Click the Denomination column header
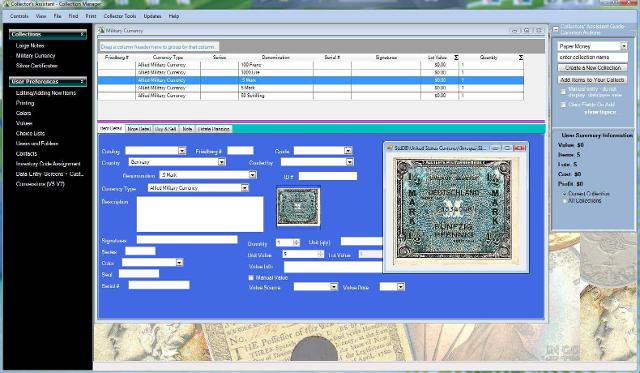Viewport: 640px width, 373px height. pyautogui.click(x=276, y=58)
